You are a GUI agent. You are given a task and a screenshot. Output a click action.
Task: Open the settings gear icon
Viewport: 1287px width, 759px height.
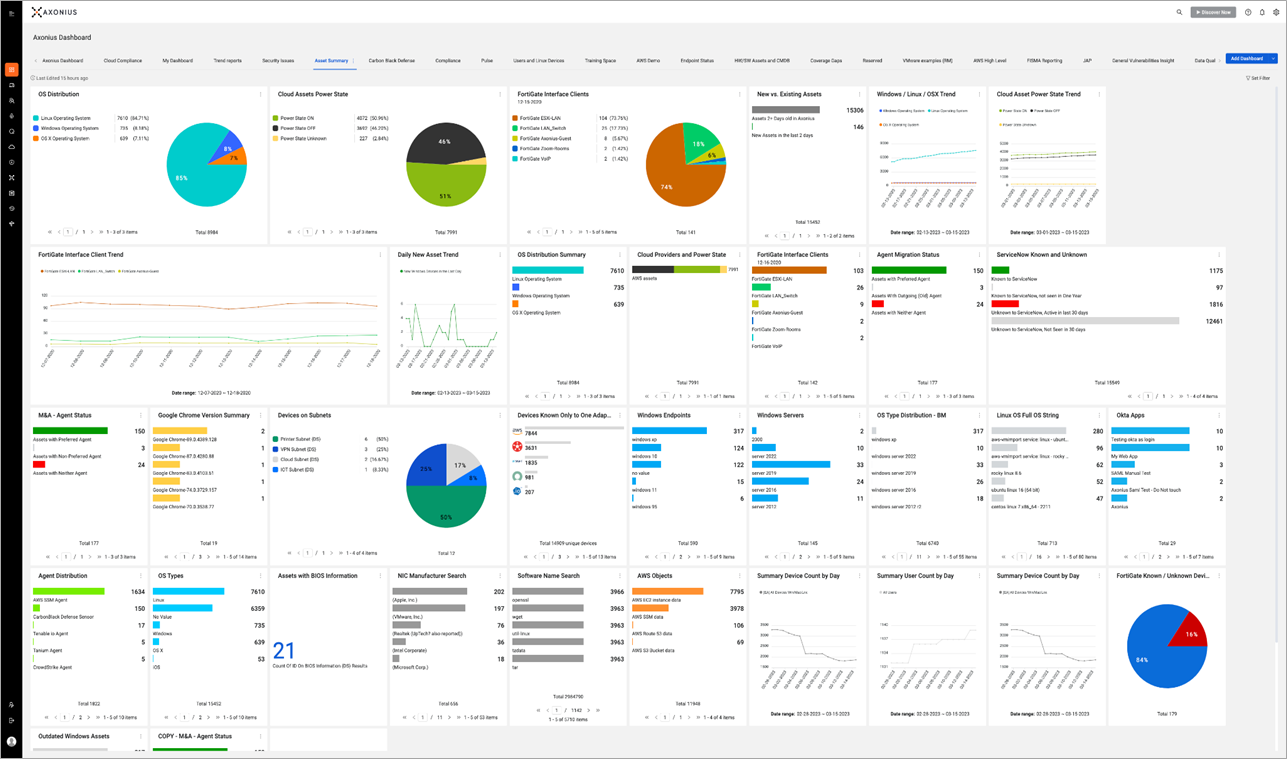pyautogui.click(x=1276, y=12)
